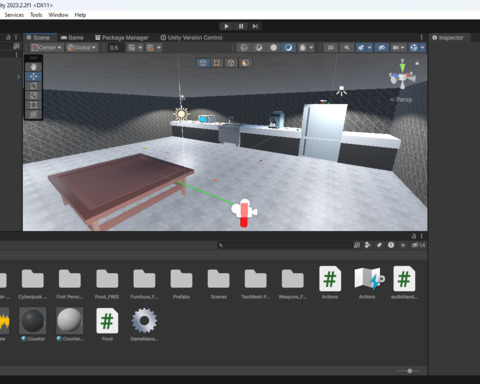
Task: Click the draw mode globe icon
Action: click(244, 48)
